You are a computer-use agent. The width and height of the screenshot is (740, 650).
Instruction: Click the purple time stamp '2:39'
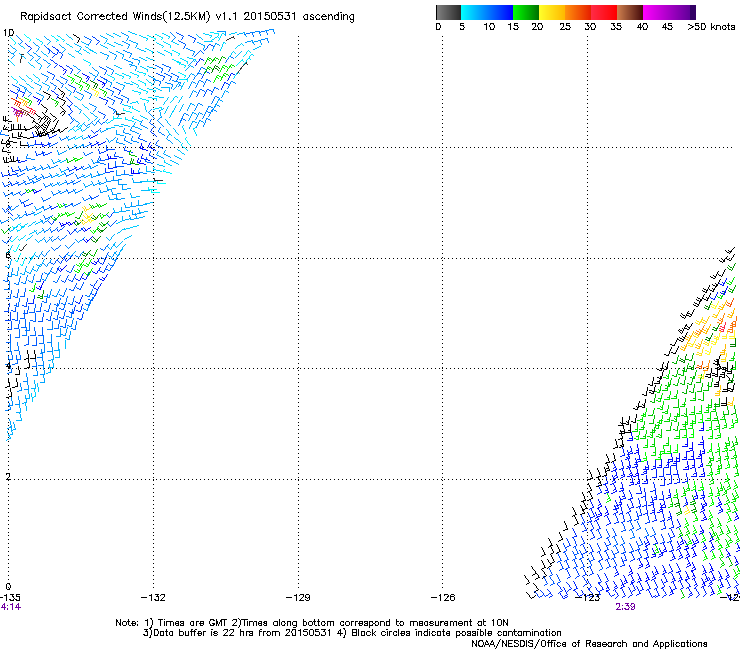(625, 607)
